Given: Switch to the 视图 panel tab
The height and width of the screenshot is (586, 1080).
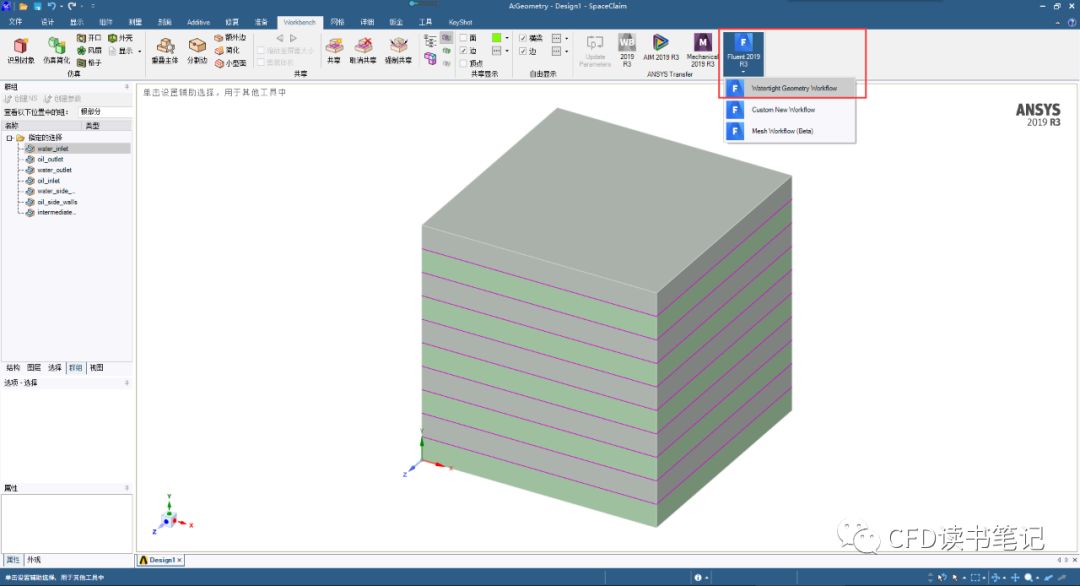Looking at the screenshot, I should 96,368.
